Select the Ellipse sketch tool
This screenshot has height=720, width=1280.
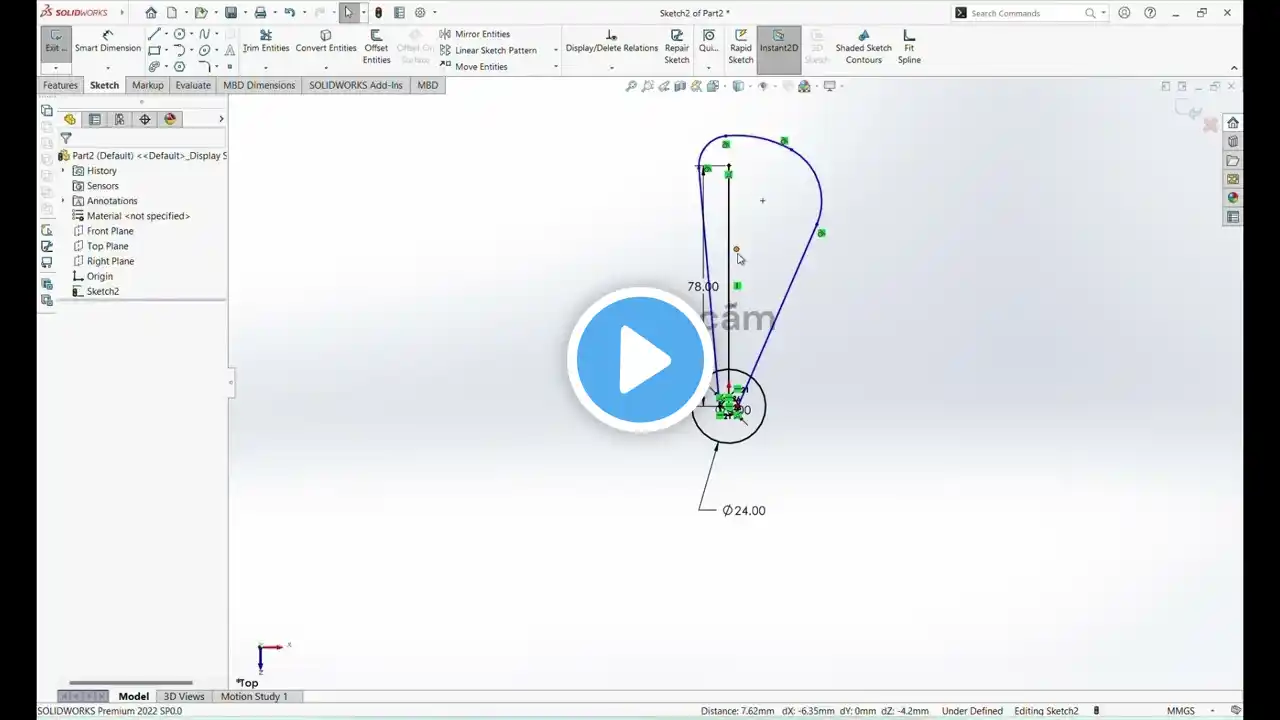tap(205, 50)
